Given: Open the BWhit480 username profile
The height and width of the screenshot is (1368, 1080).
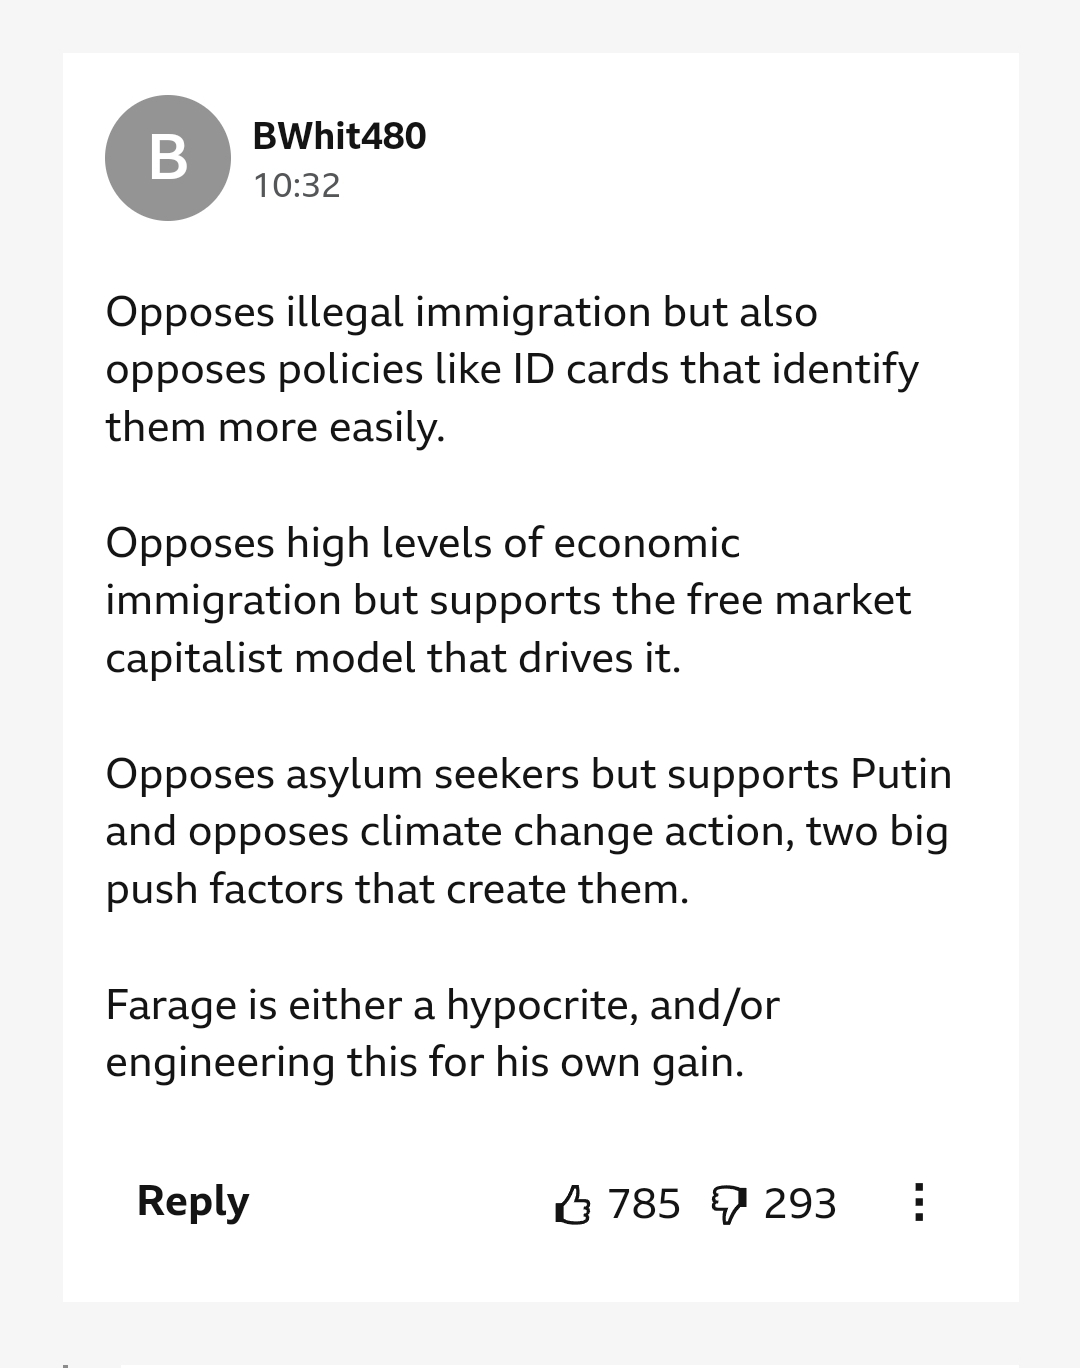Looking at the screenshot, I should point(339,136).
